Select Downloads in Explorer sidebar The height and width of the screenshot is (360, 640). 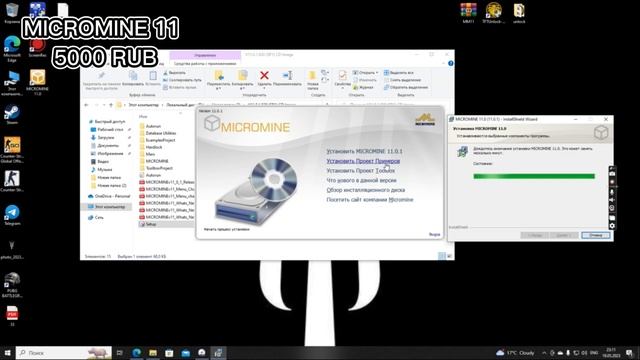102,138
